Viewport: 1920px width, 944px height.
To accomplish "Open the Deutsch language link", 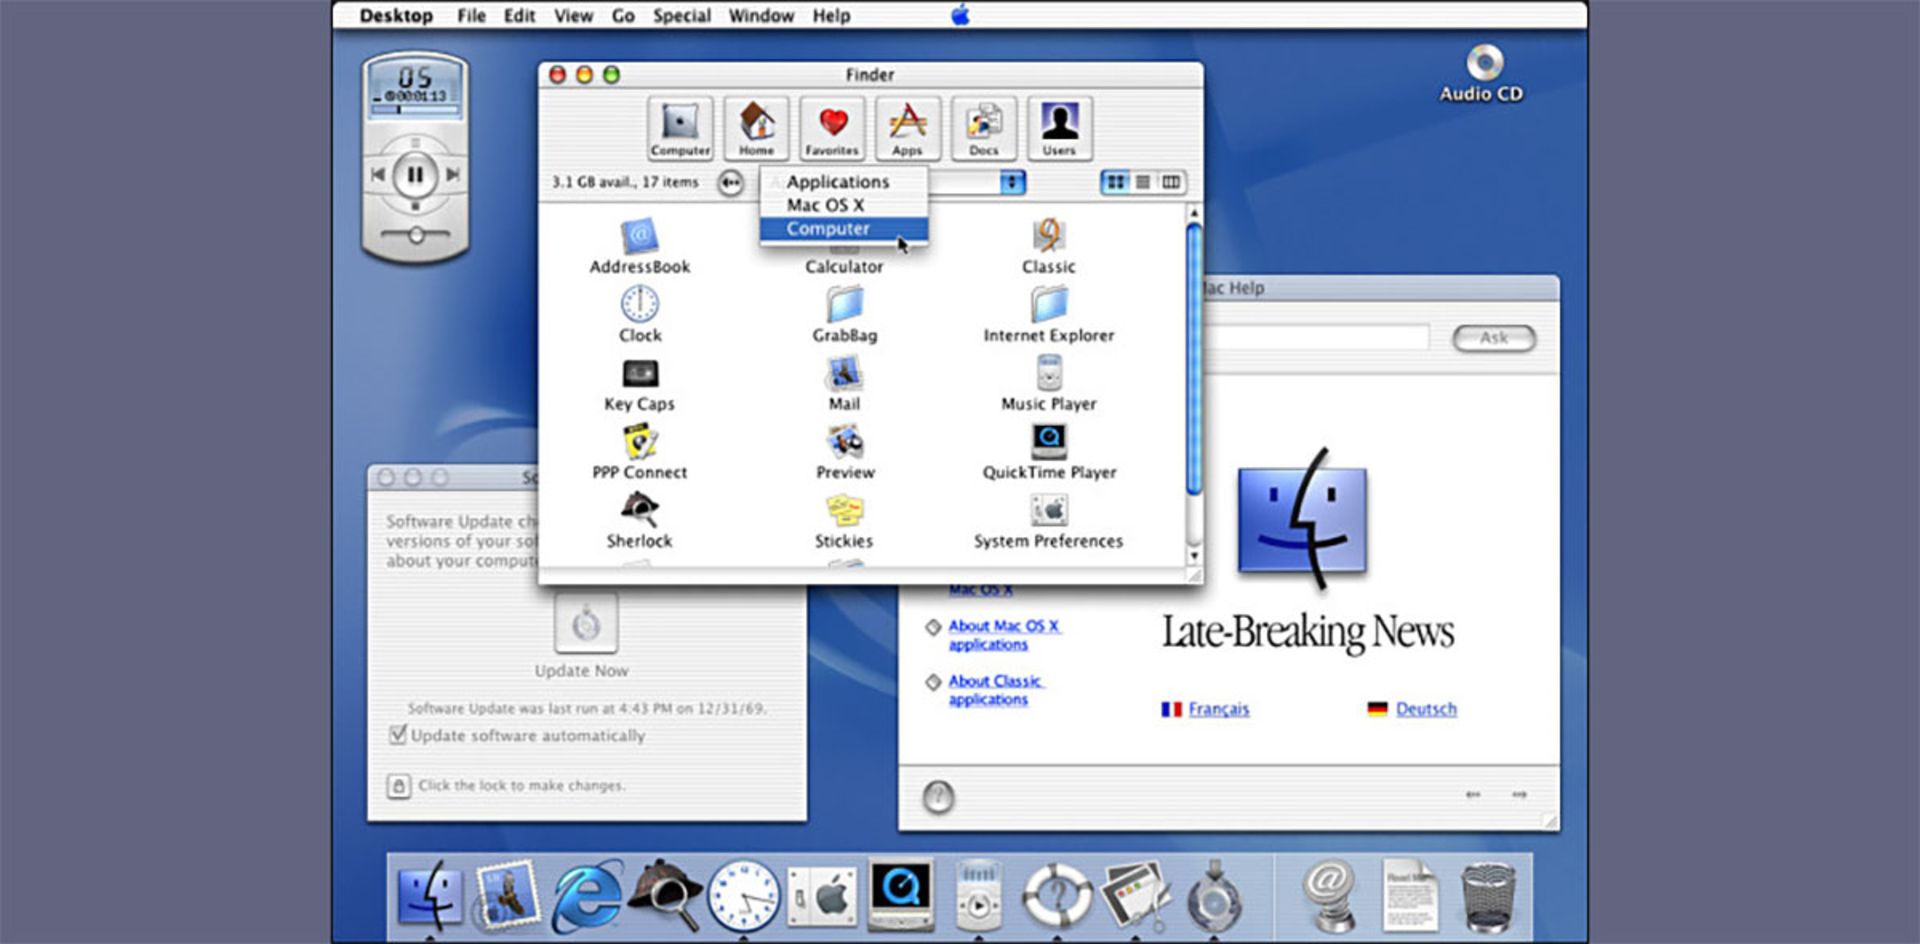I will coord(1426,709).
